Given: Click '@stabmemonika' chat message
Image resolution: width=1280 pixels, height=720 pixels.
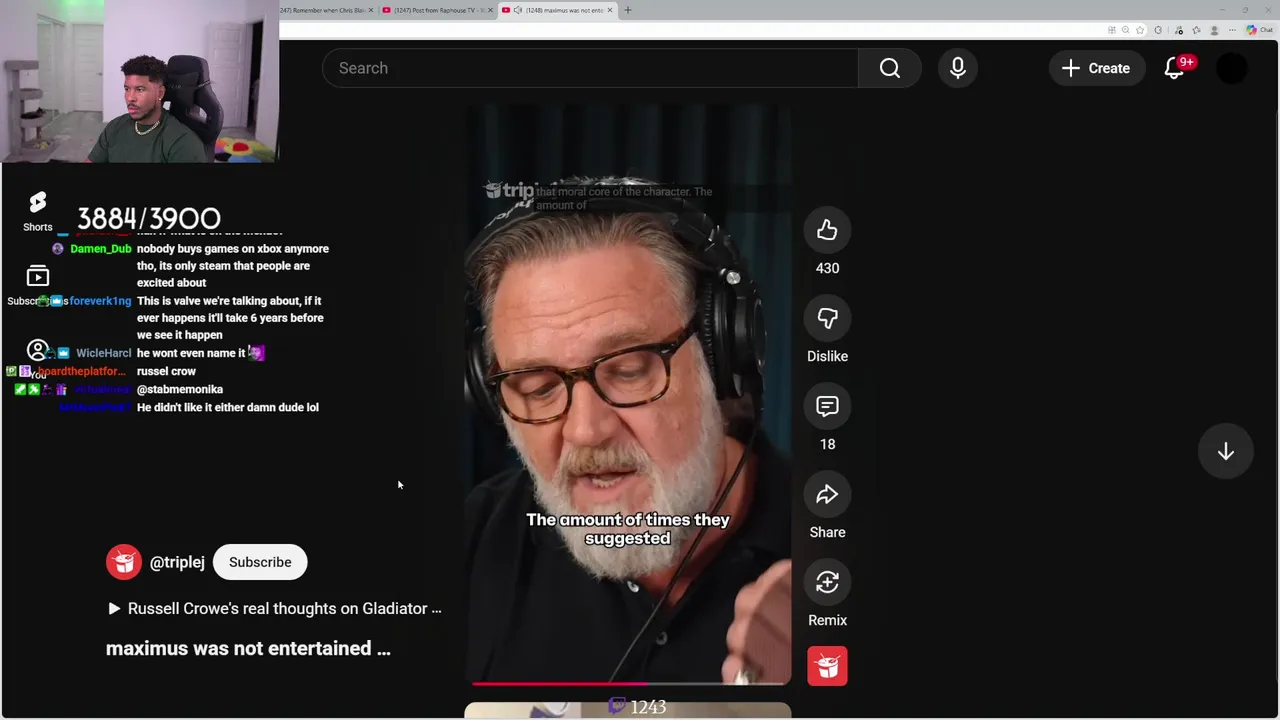Looking at the screenshot, I should coord(180,389).
